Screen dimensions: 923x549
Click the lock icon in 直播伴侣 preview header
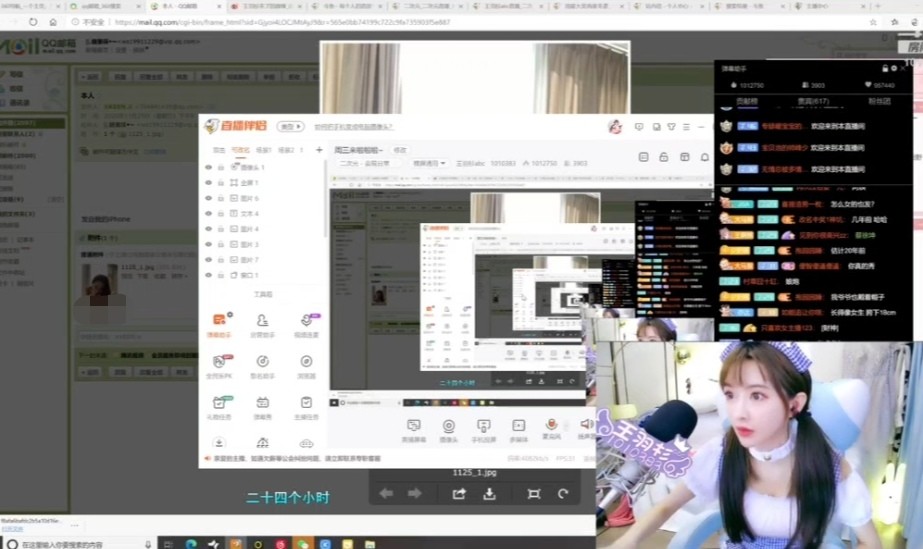[663, 157]
